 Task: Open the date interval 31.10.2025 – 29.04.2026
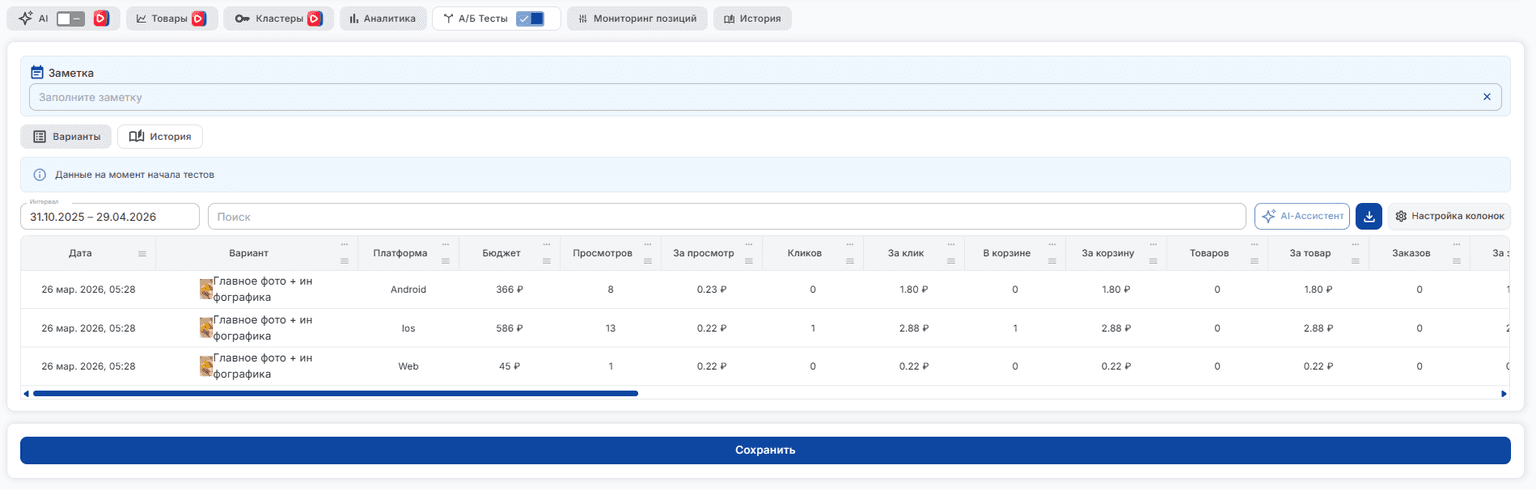(110, 216)
